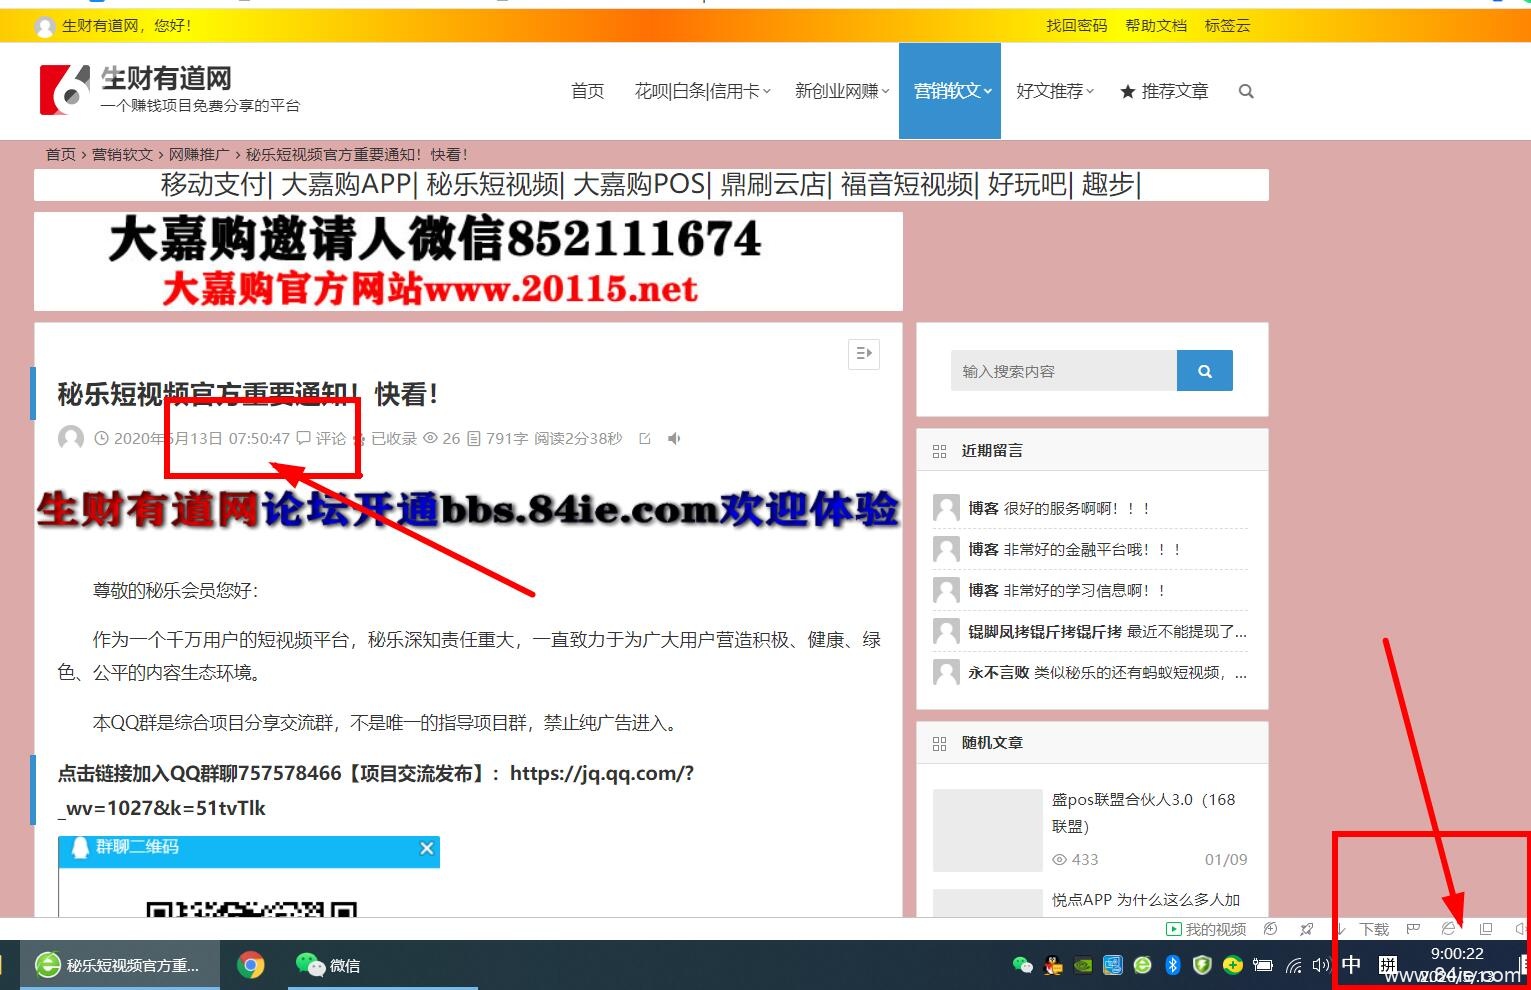Click the rocket accelerator icon in status bar
The height and width of the screenshot is (990, 1531).
pos(1306,929)
